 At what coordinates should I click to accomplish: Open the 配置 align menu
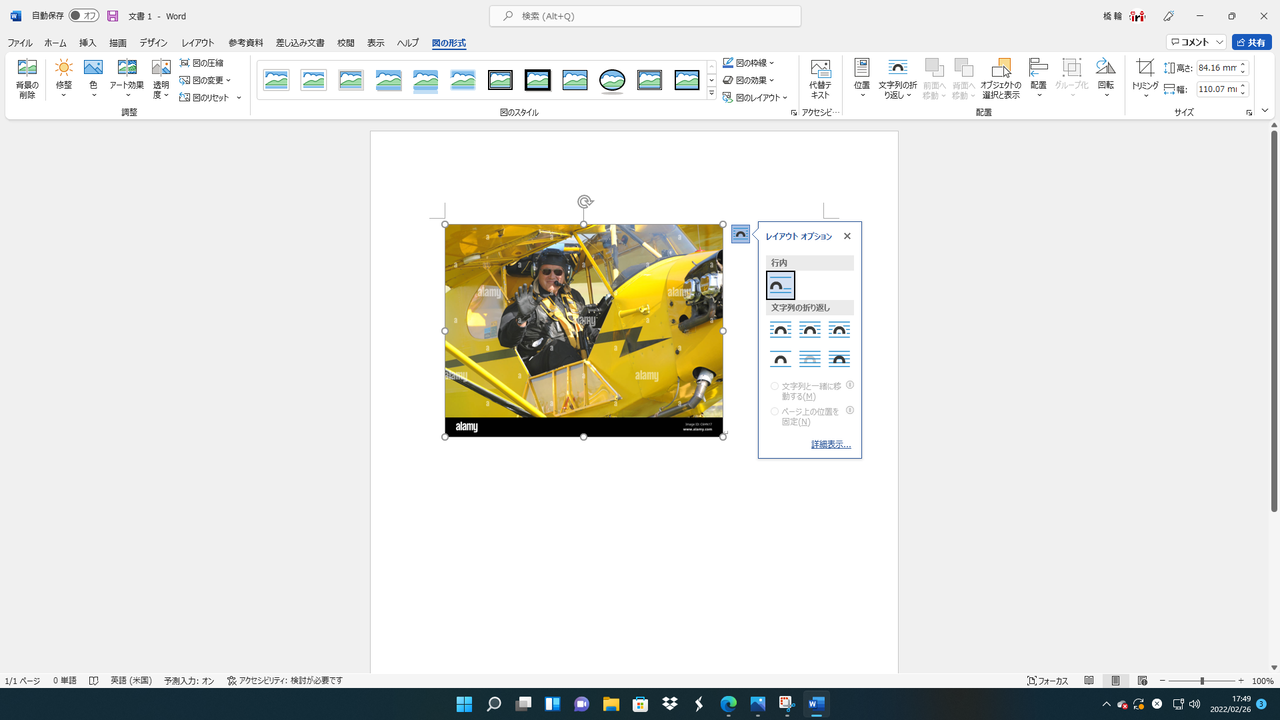tap(1038, 79)
